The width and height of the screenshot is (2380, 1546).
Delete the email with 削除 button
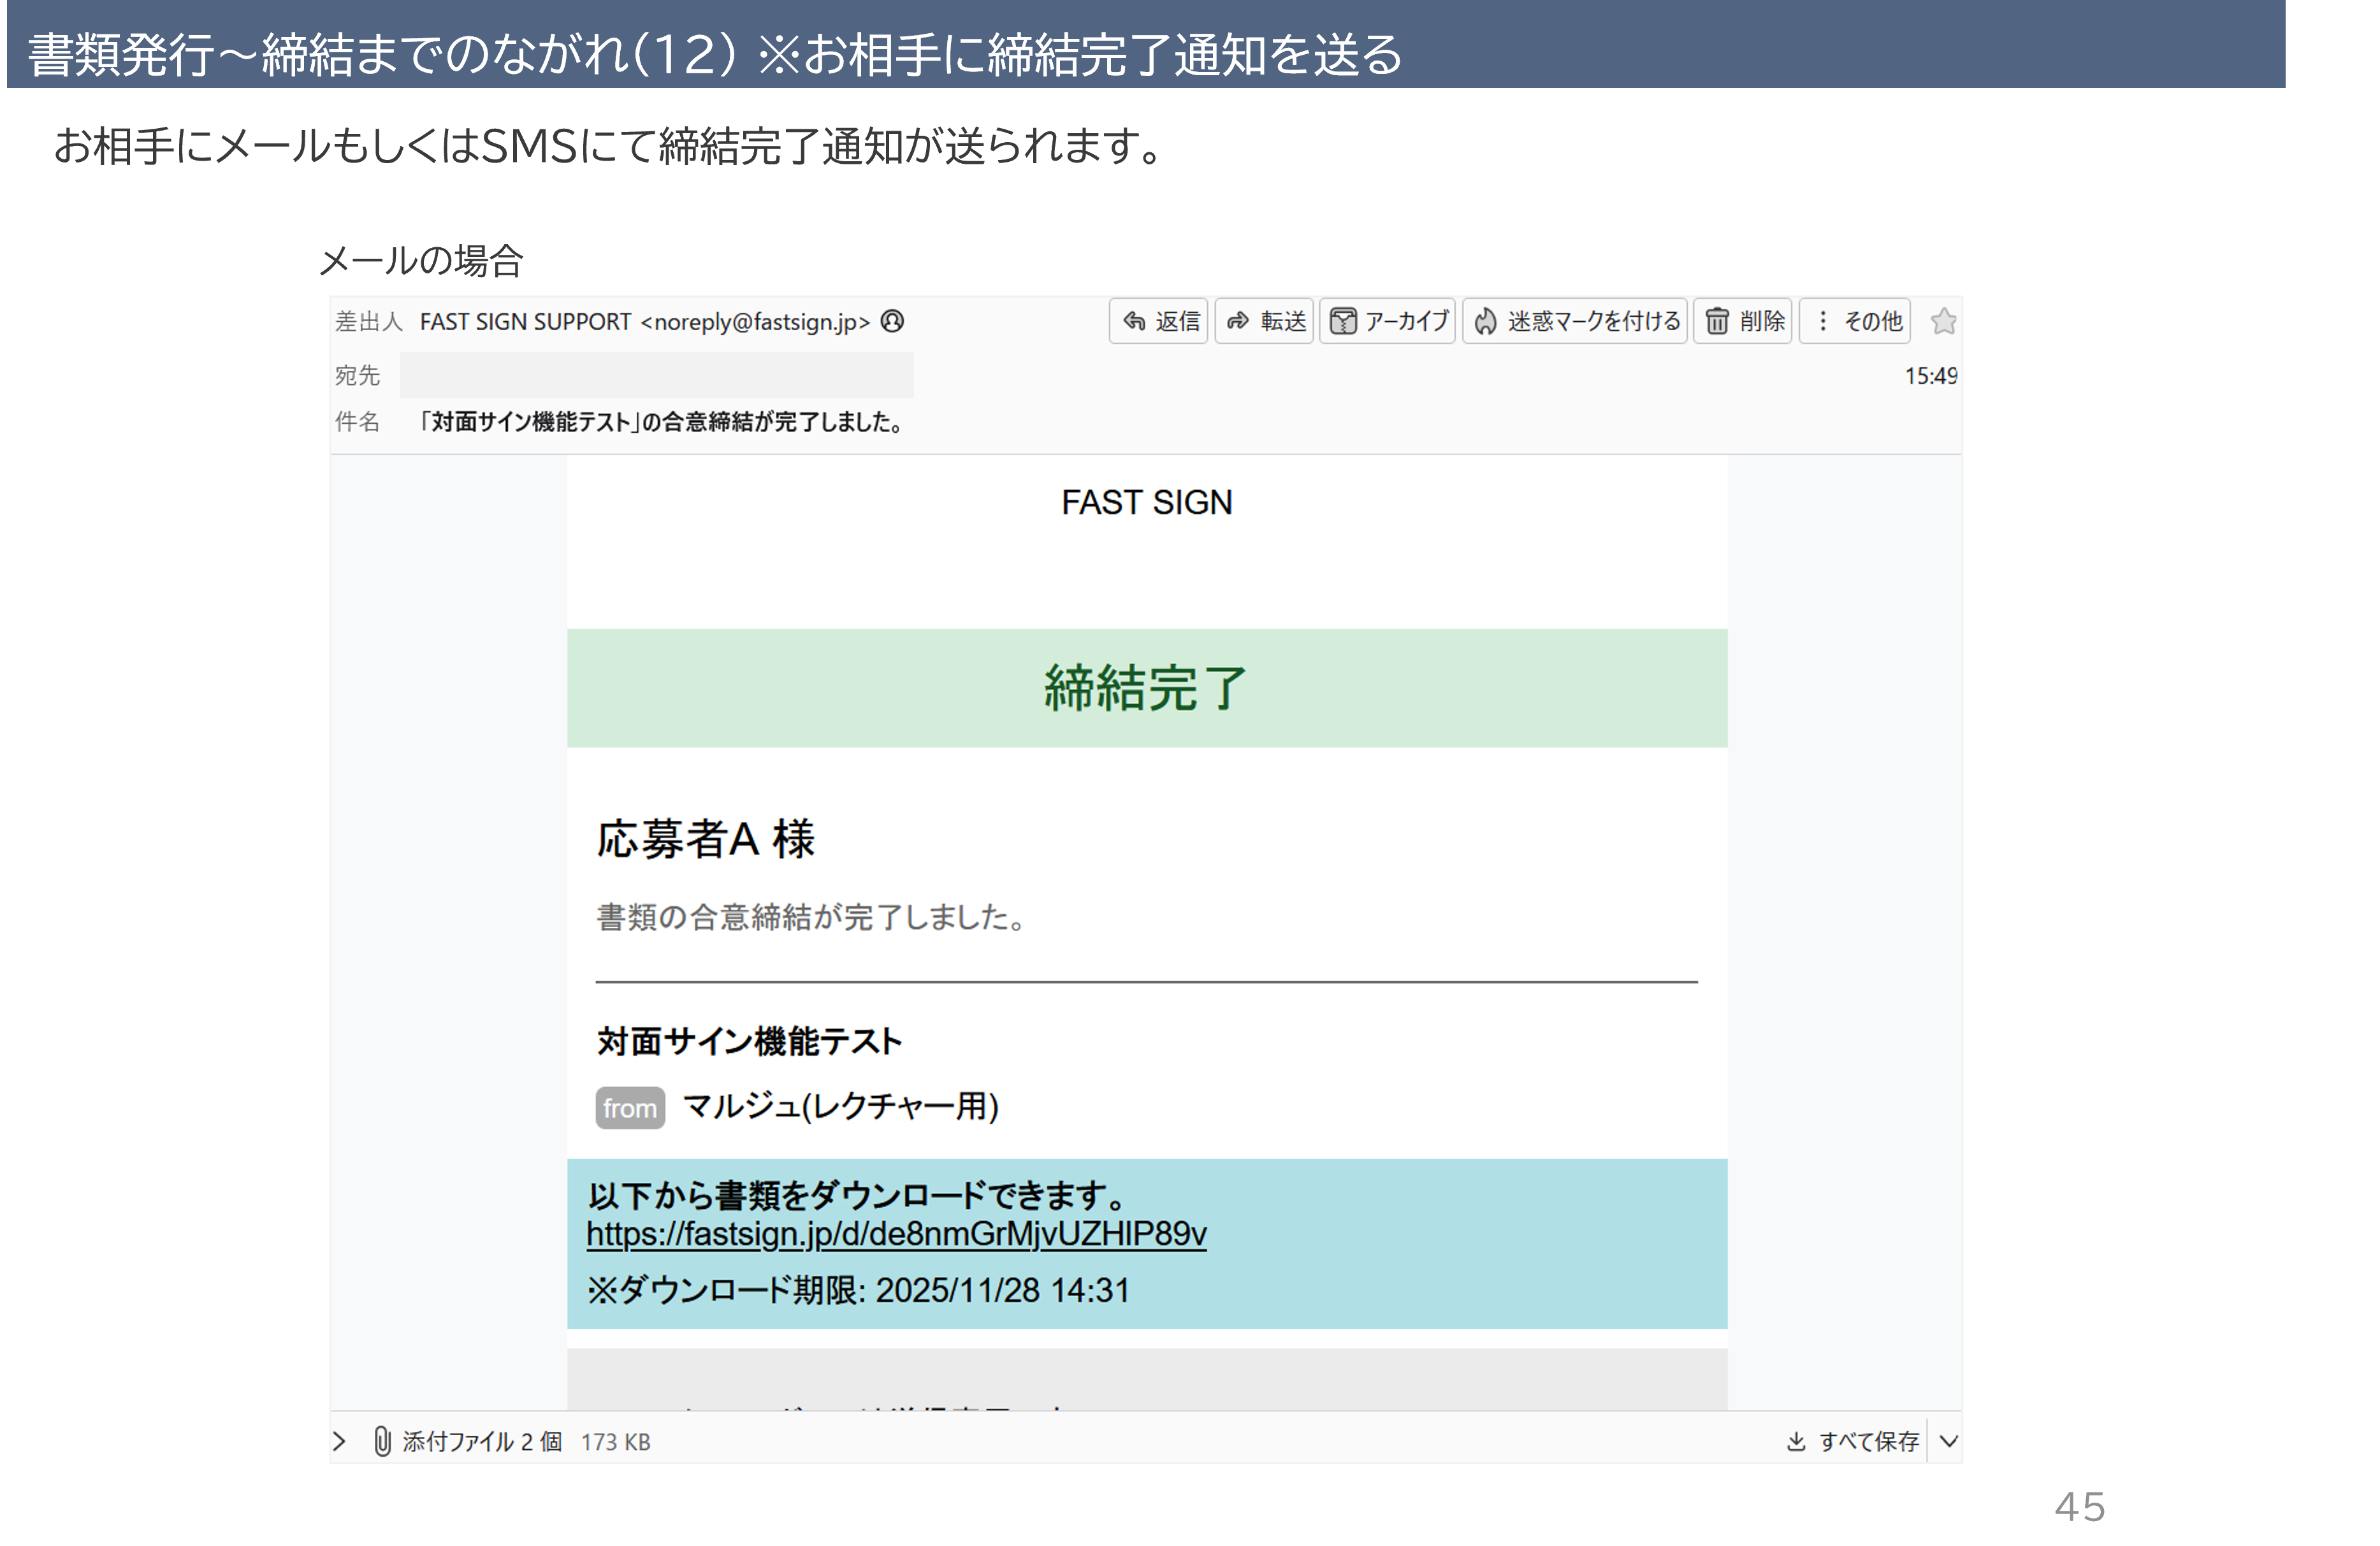(1744, 321)
